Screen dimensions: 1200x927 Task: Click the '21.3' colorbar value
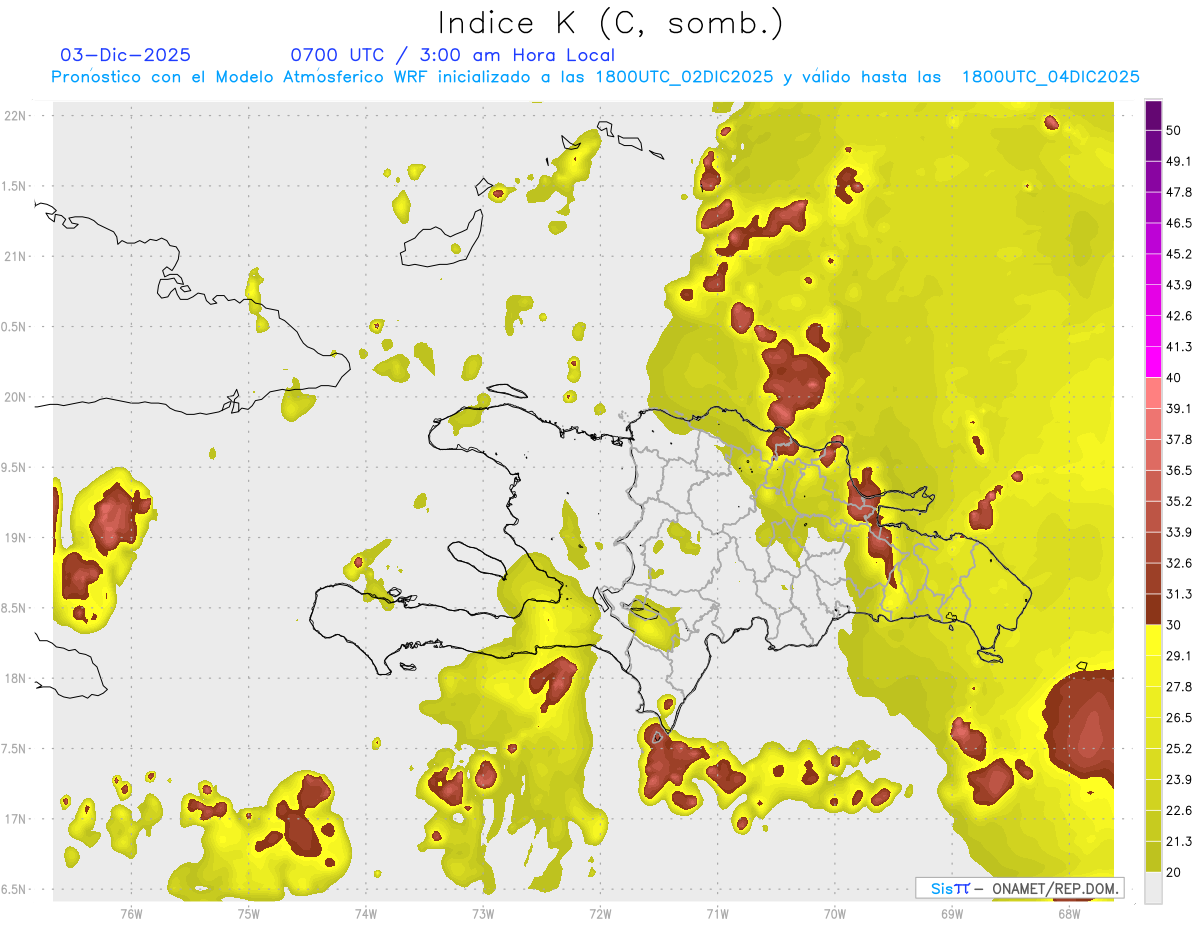1180,841
